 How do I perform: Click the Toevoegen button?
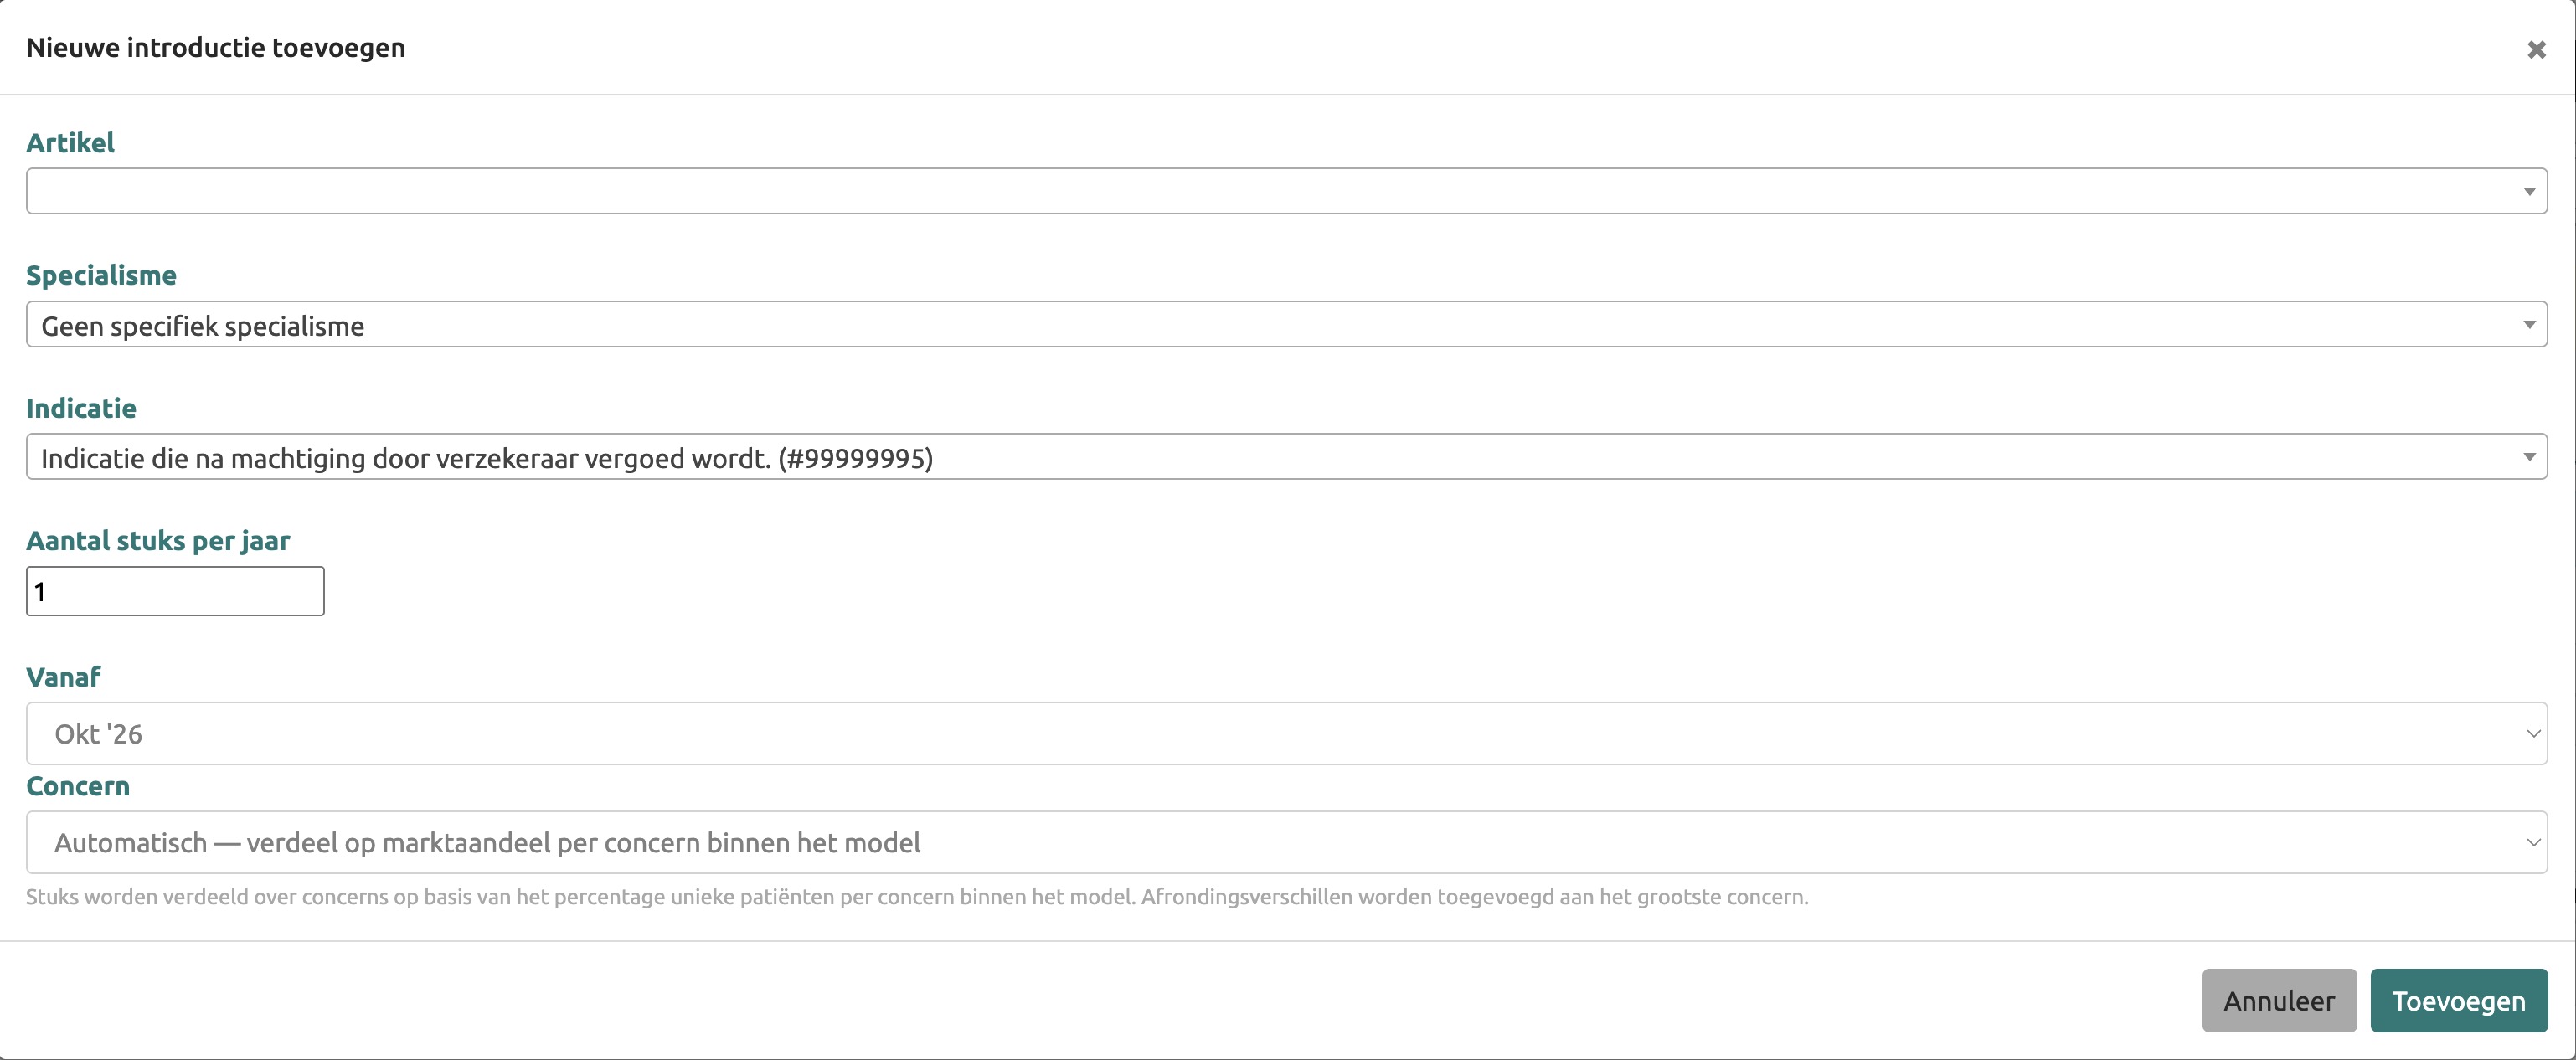point(2458,1000)
